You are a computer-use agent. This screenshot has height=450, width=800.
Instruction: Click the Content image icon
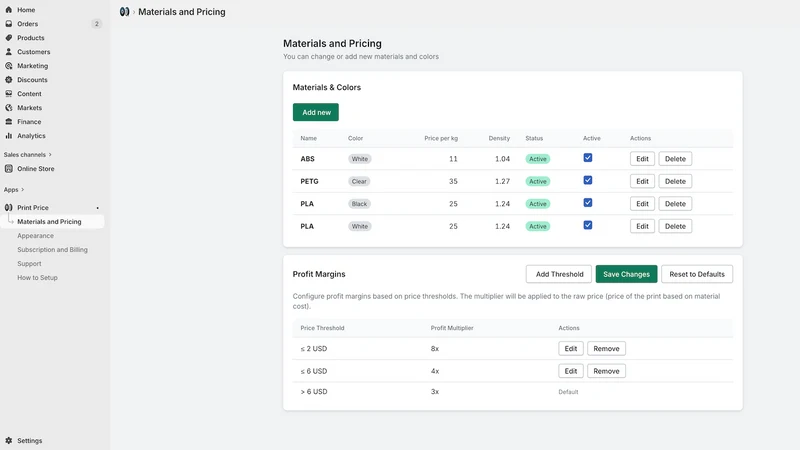tap(9, 94)
